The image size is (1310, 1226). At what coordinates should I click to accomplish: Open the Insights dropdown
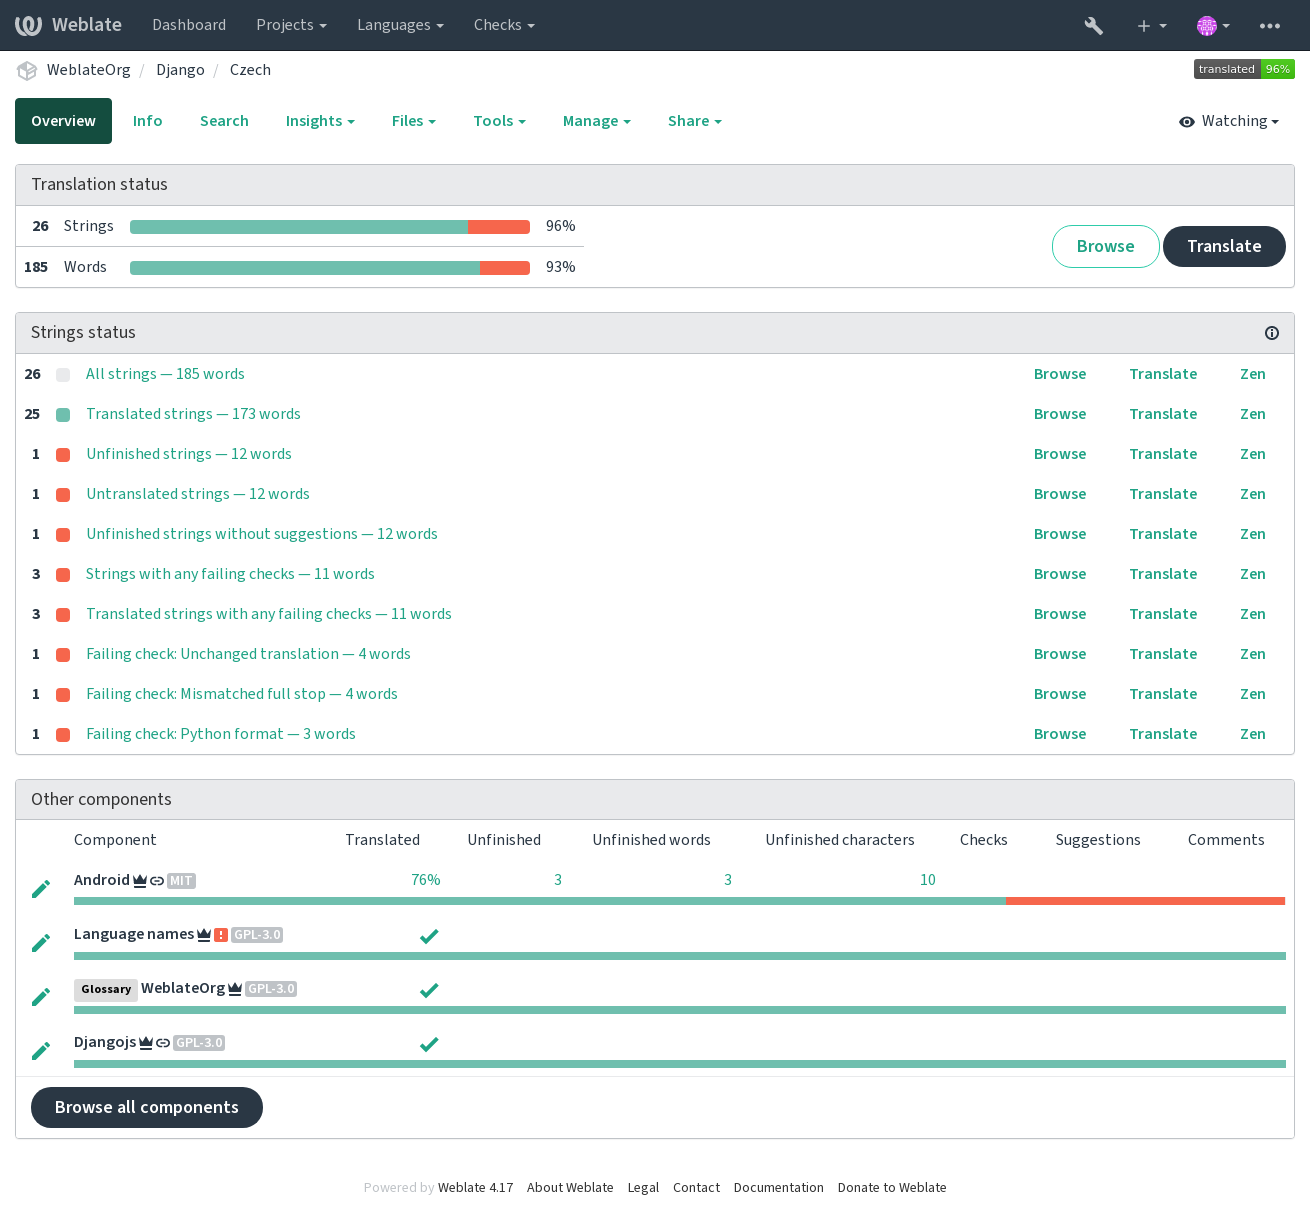coord(320,121)
